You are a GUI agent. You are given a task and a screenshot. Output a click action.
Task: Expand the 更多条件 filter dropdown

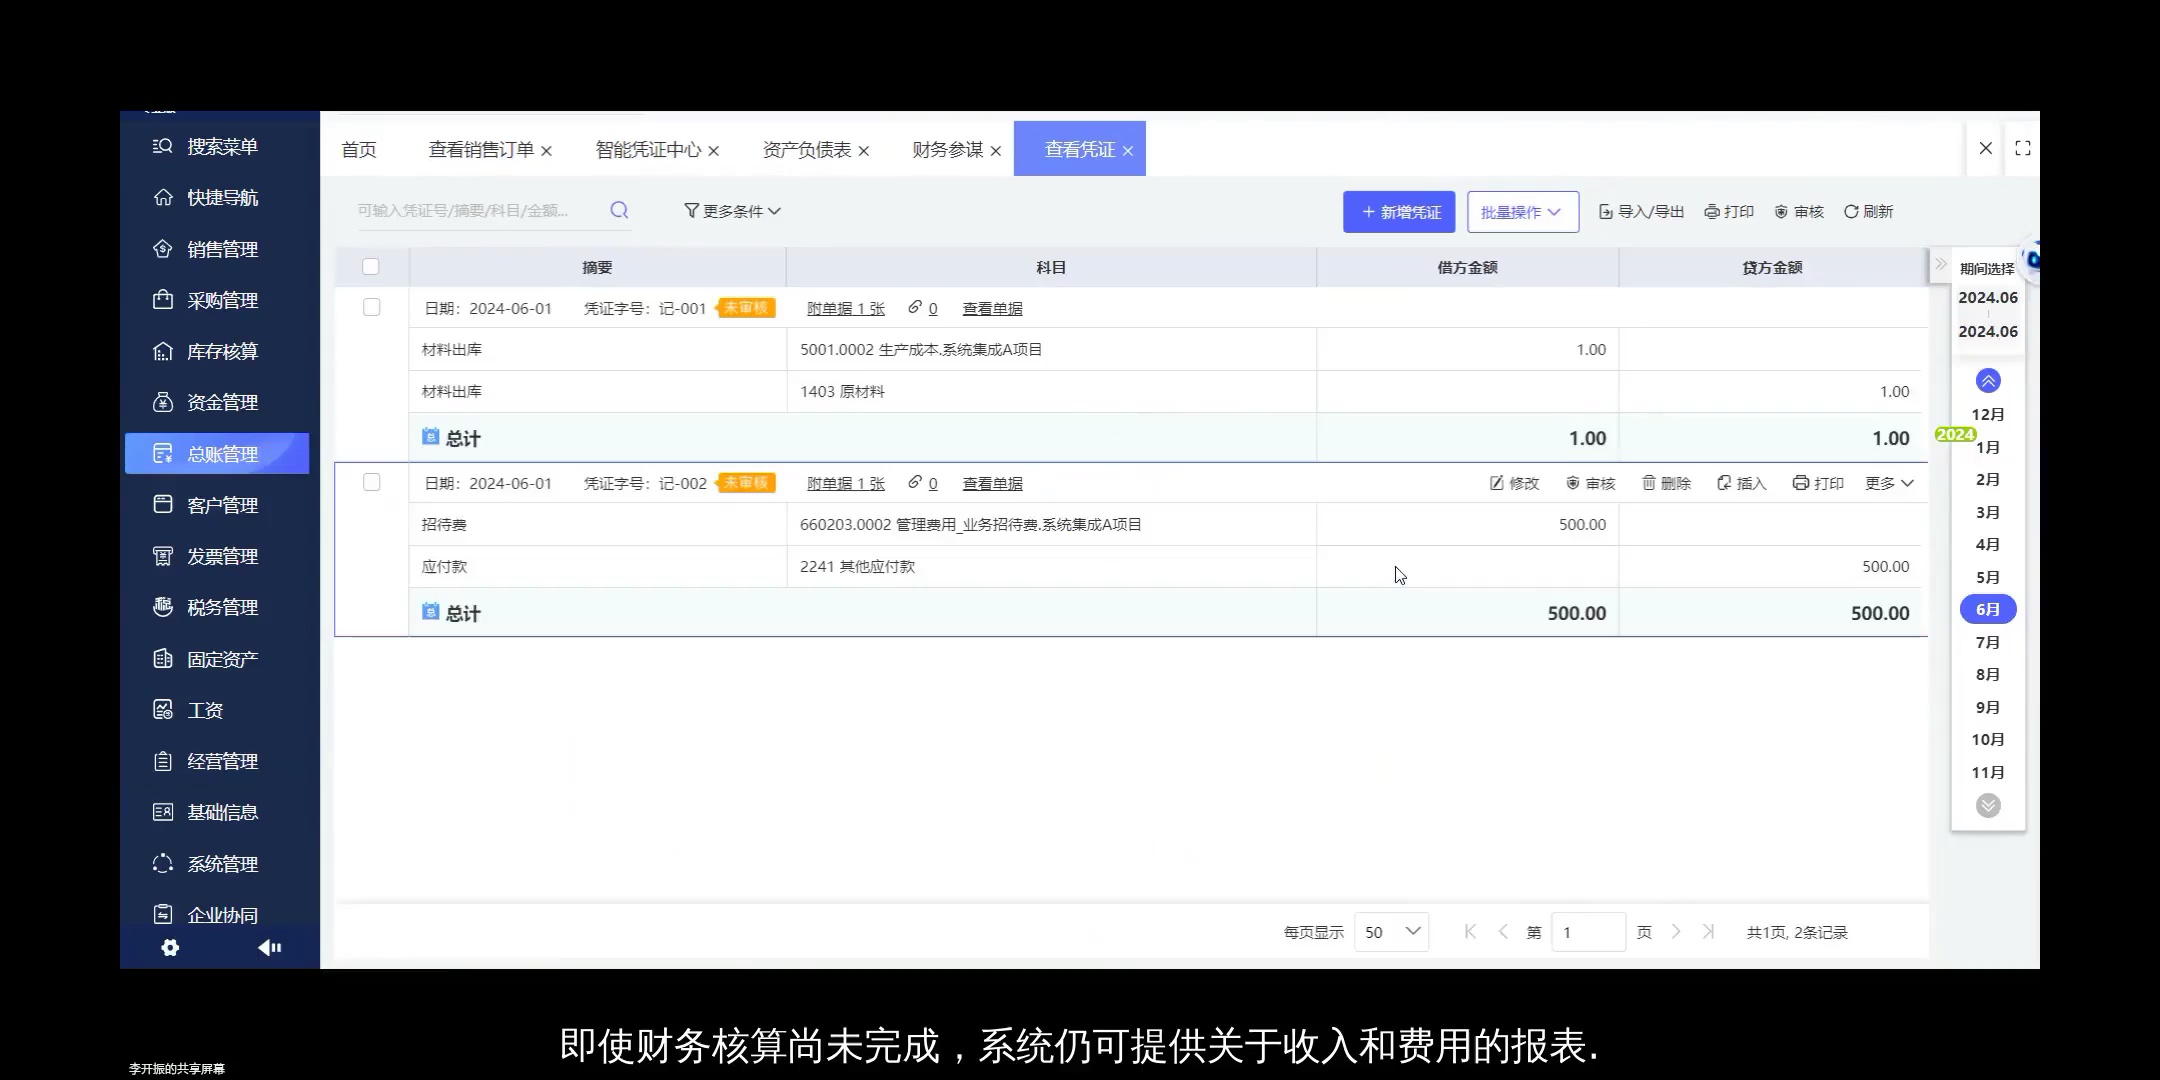731,211
